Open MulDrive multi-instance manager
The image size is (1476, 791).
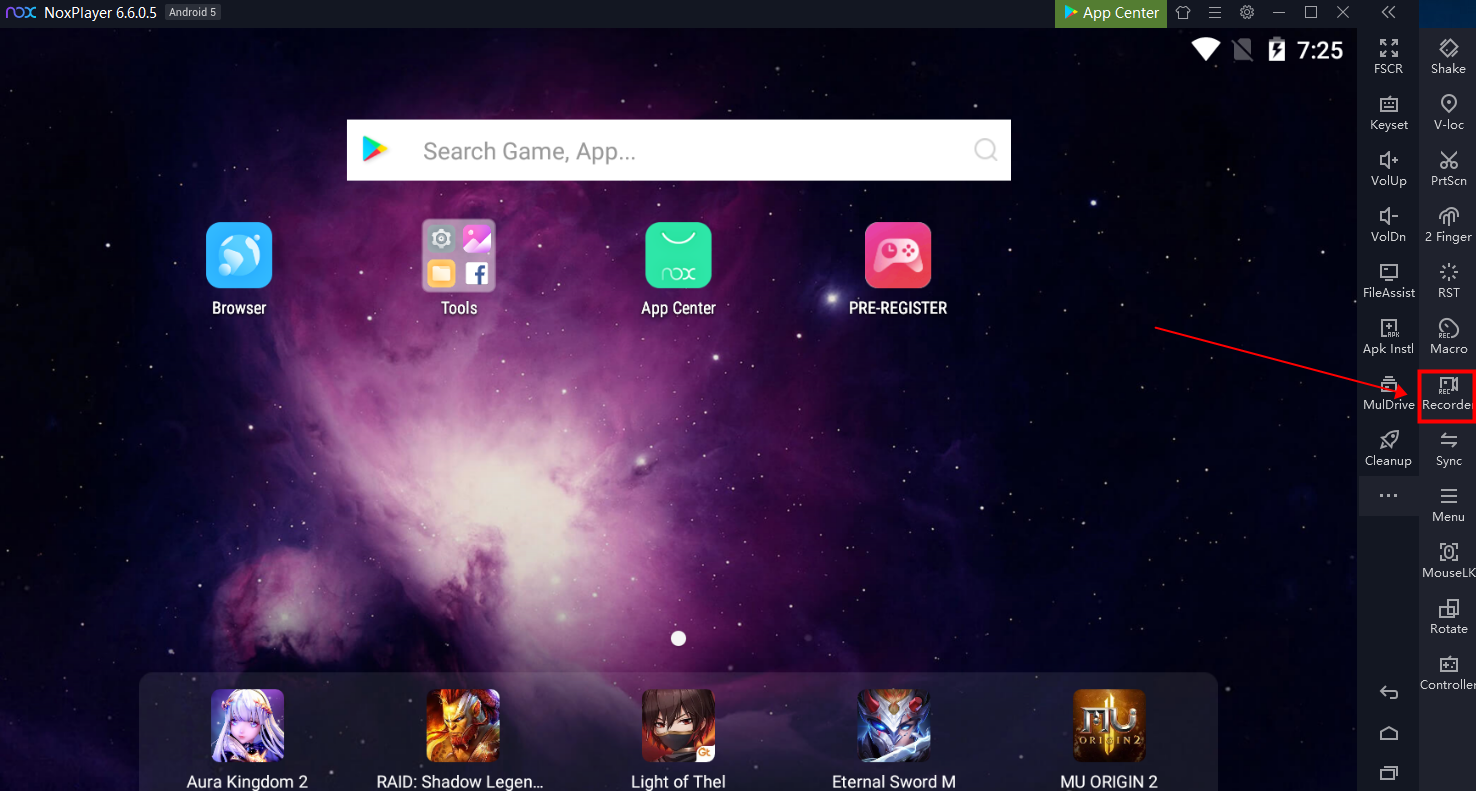coord(1388,392)
